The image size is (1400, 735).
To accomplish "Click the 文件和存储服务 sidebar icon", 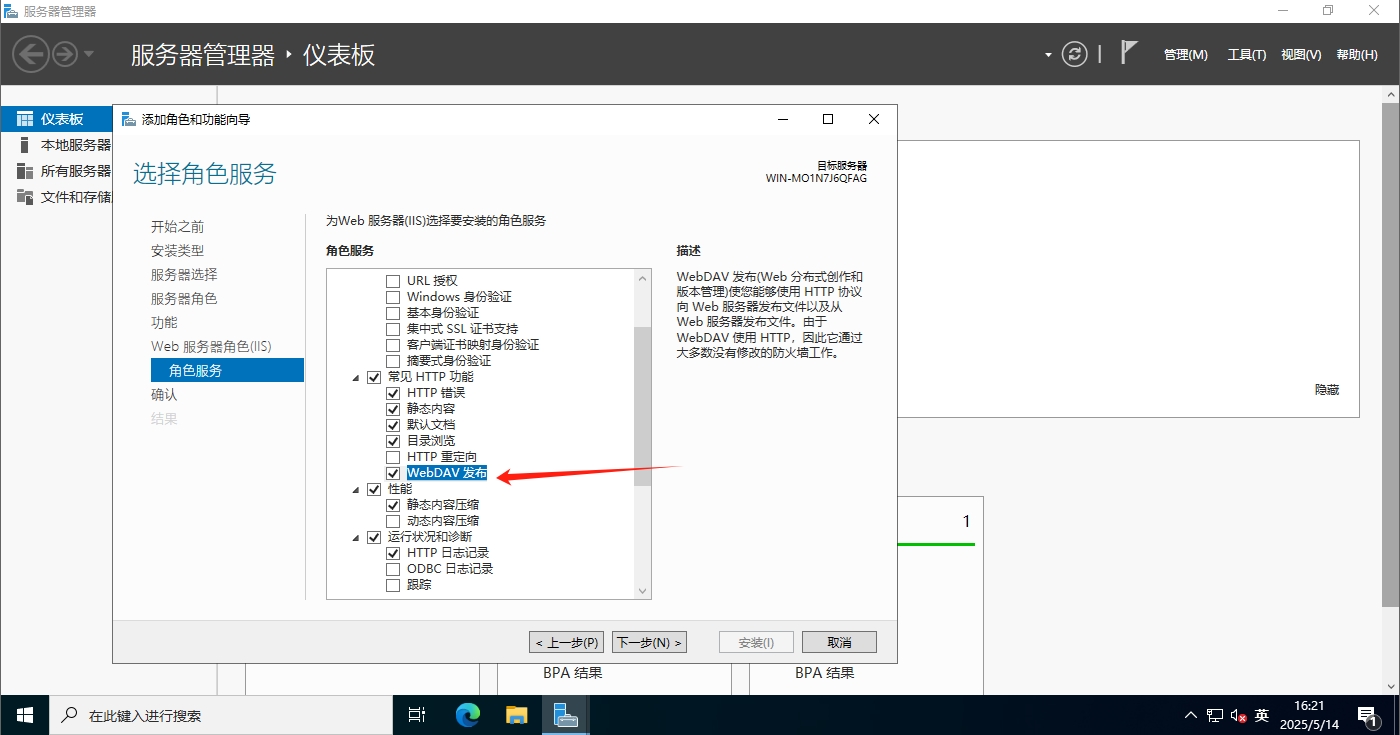I will [24, 197].
